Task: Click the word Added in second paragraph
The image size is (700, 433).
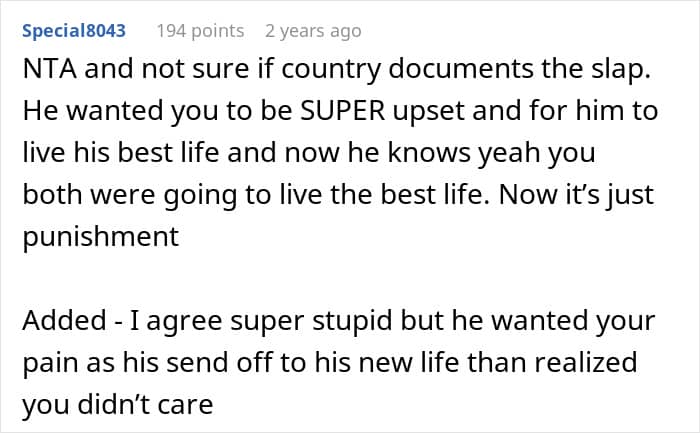Action: (x=64, y=321)
